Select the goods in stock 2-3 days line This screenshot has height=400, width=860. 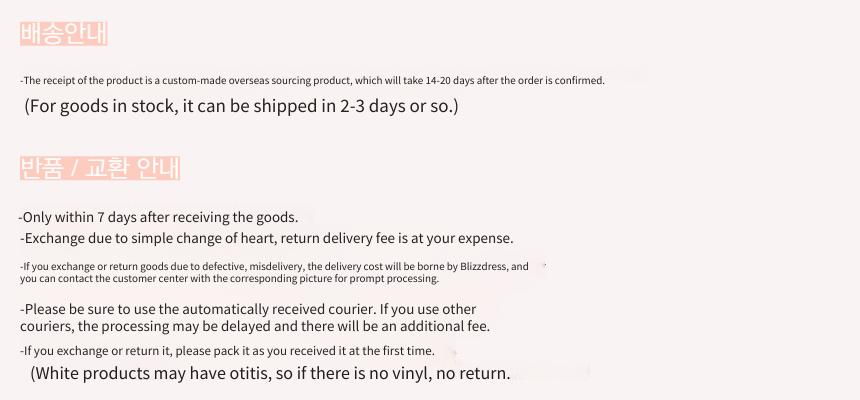click(241, 106)
